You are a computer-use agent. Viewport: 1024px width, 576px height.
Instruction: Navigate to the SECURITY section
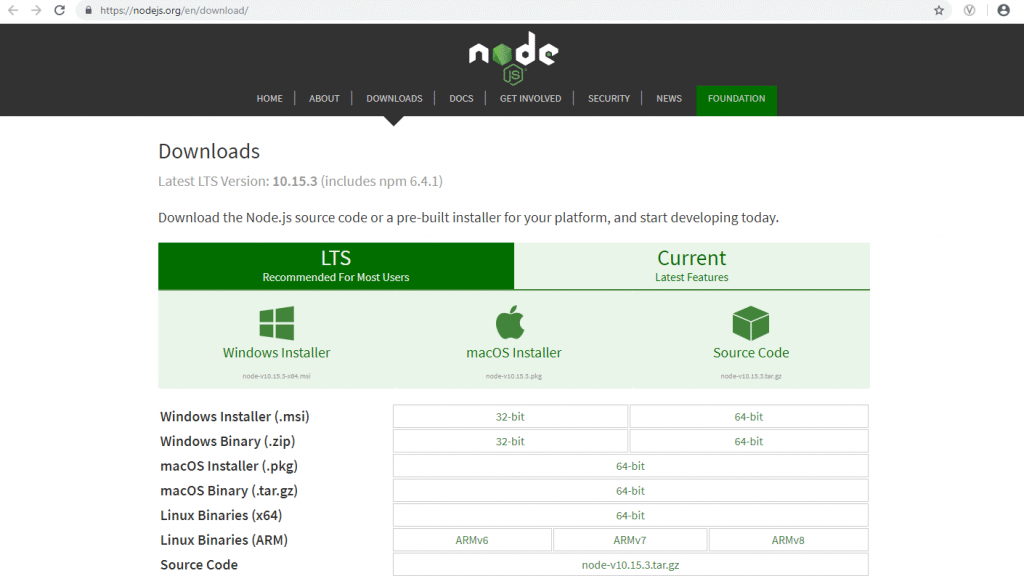[x=608, y=98]
